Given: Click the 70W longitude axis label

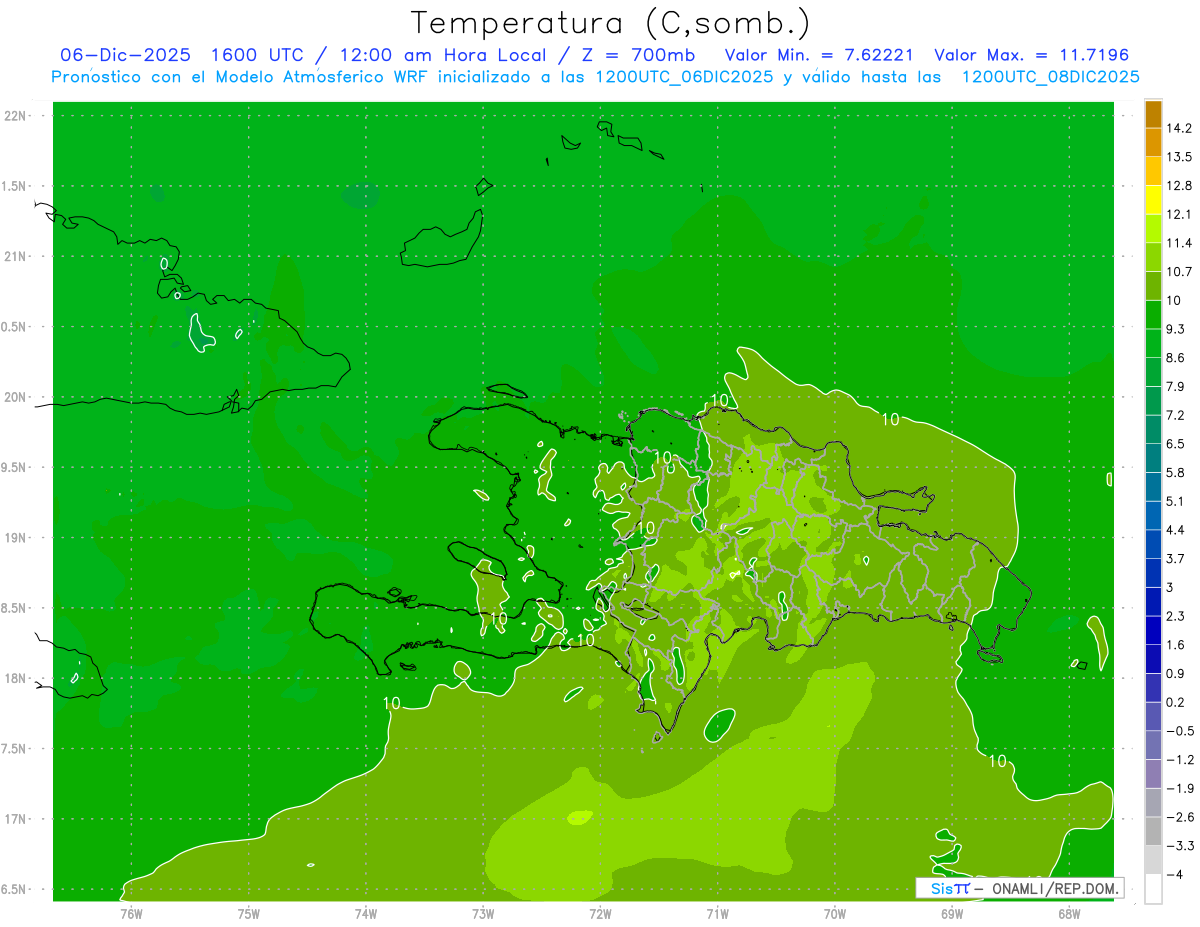Looking at the screenshot, I should pyautogui.click(x=835, y=913).
